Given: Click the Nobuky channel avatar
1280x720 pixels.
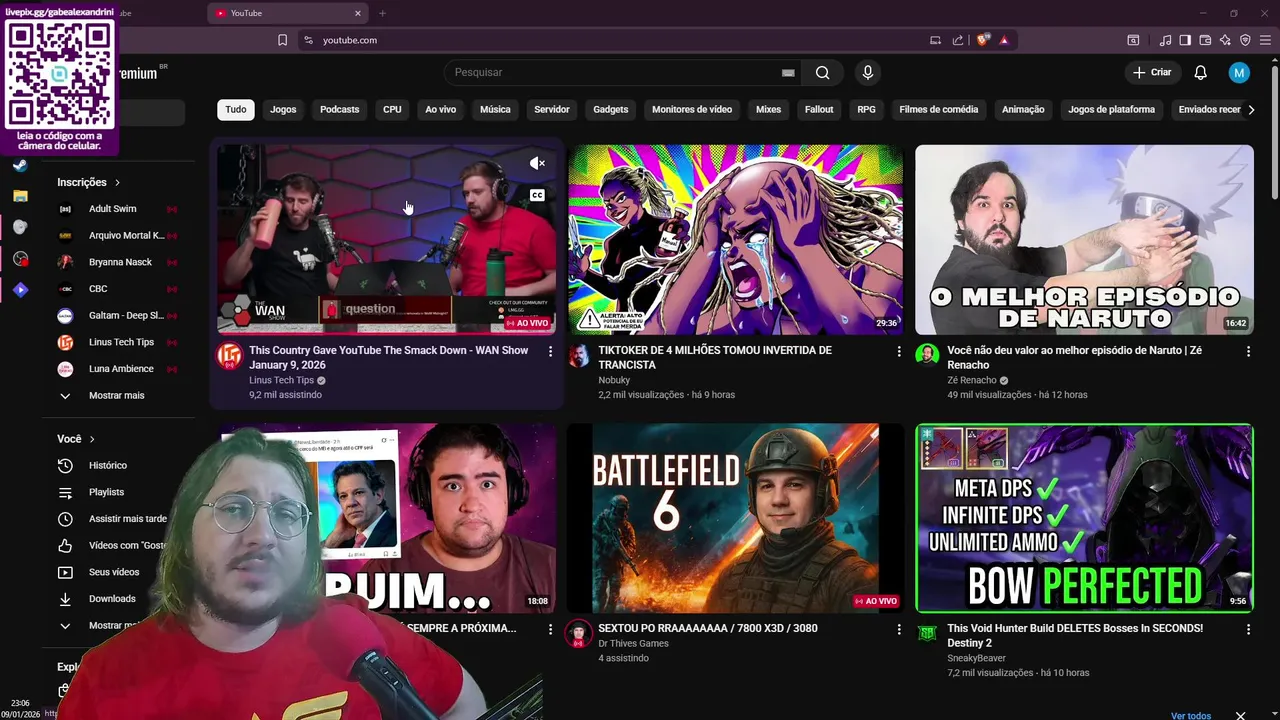Looking at the screenshot, I should pyautogui.click(x=579, y=356).
